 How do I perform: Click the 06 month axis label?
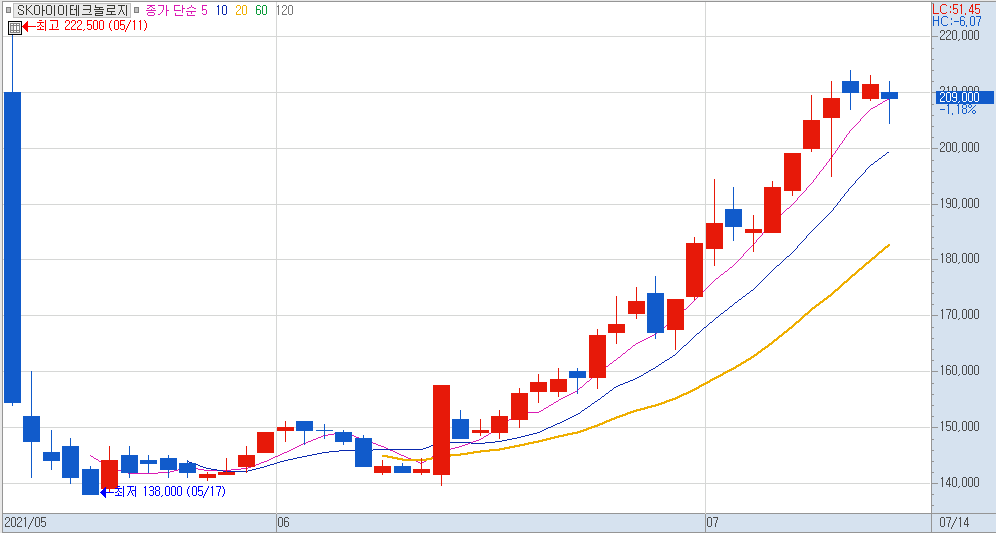[x=283, y=523]
